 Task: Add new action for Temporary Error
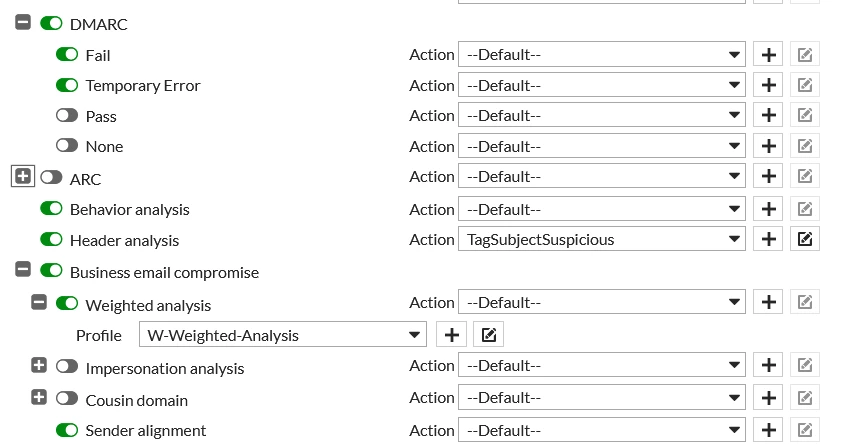tap(768, 85)
